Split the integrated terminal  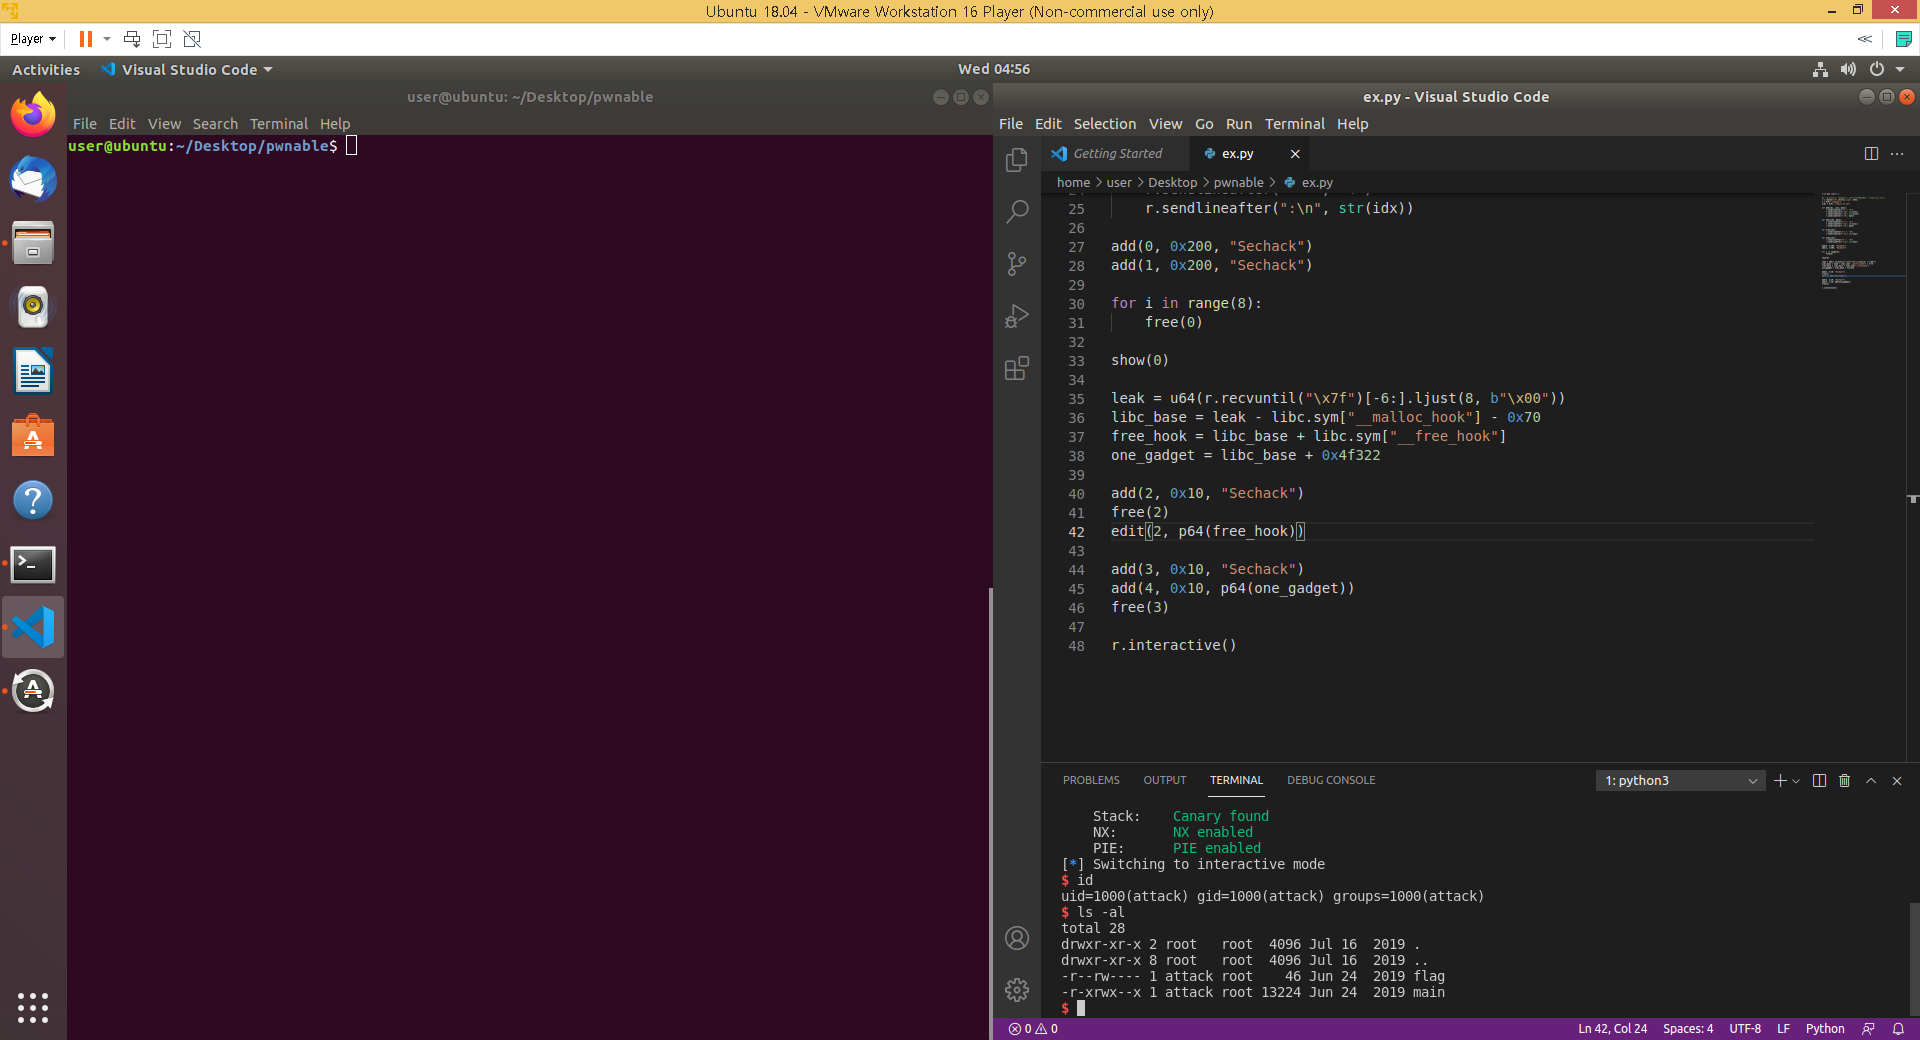click(x=1819, y=781)
